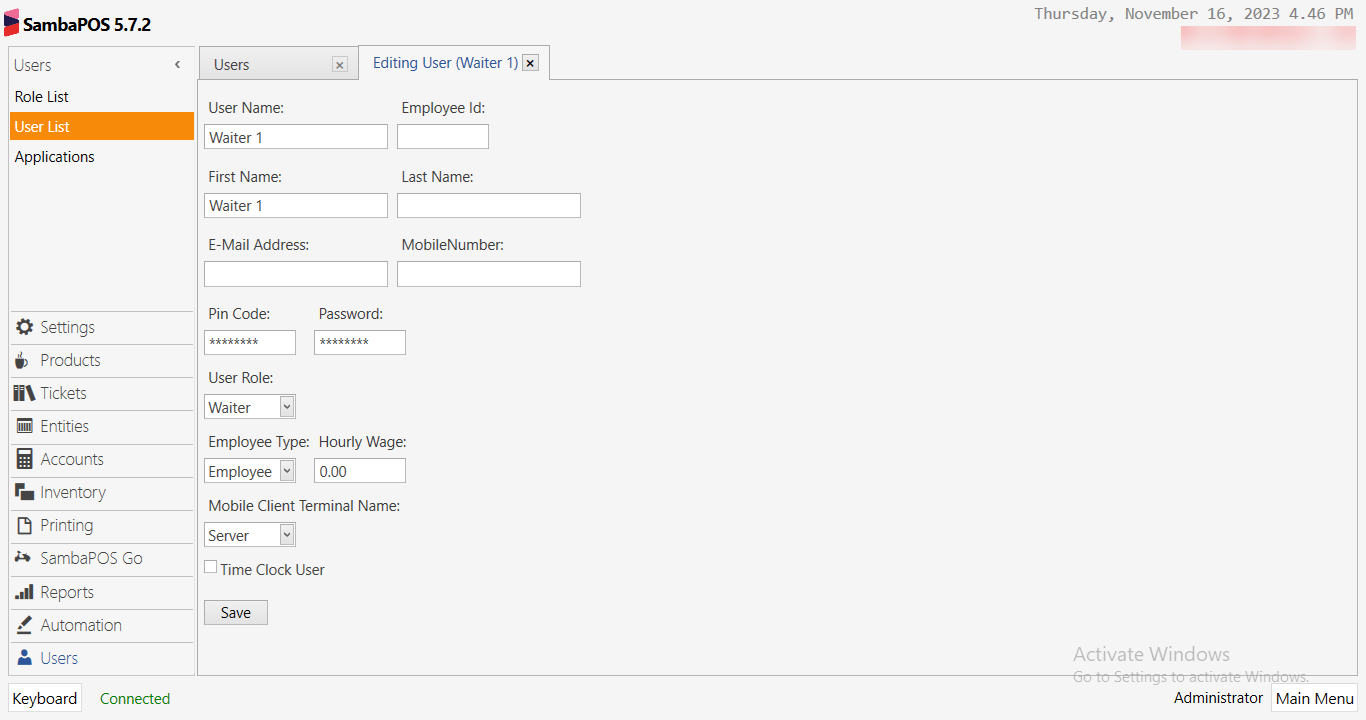Open the Main Menu
This screenshot has width=1366, height=720.
point(1314,698)
